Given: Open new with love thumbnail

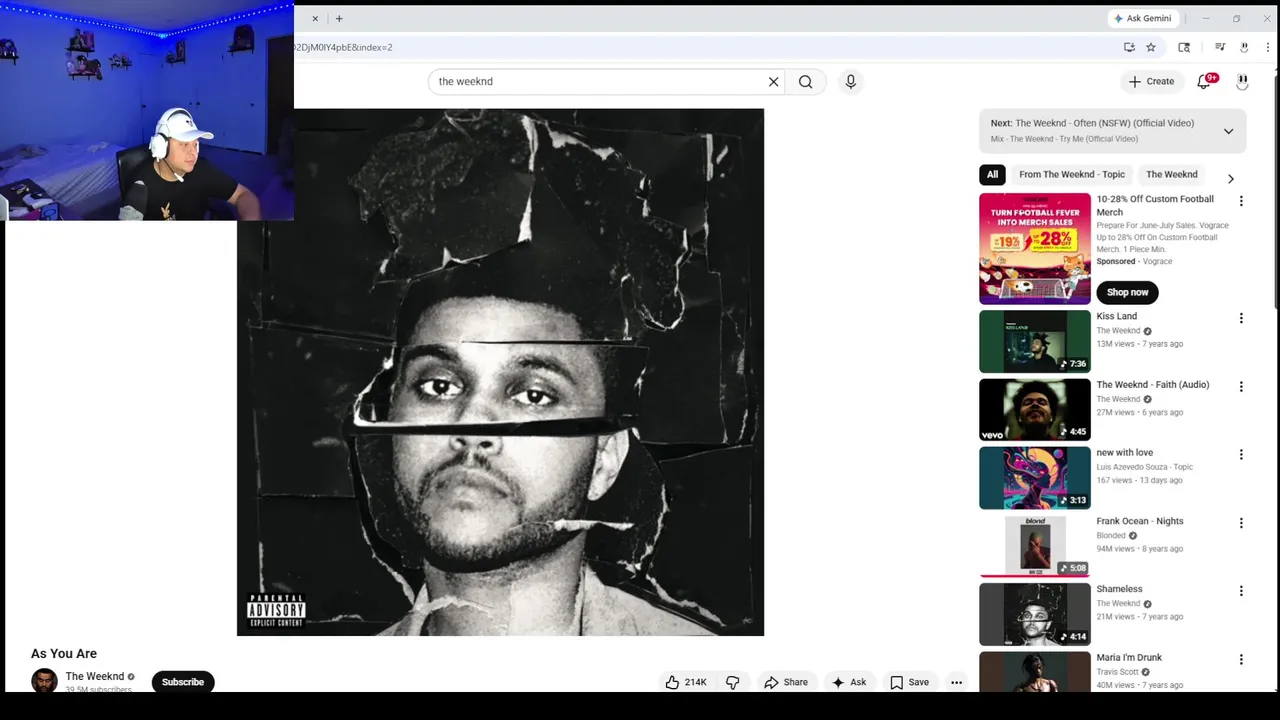Looking at the screenshot, I should tap(1035, 478).
